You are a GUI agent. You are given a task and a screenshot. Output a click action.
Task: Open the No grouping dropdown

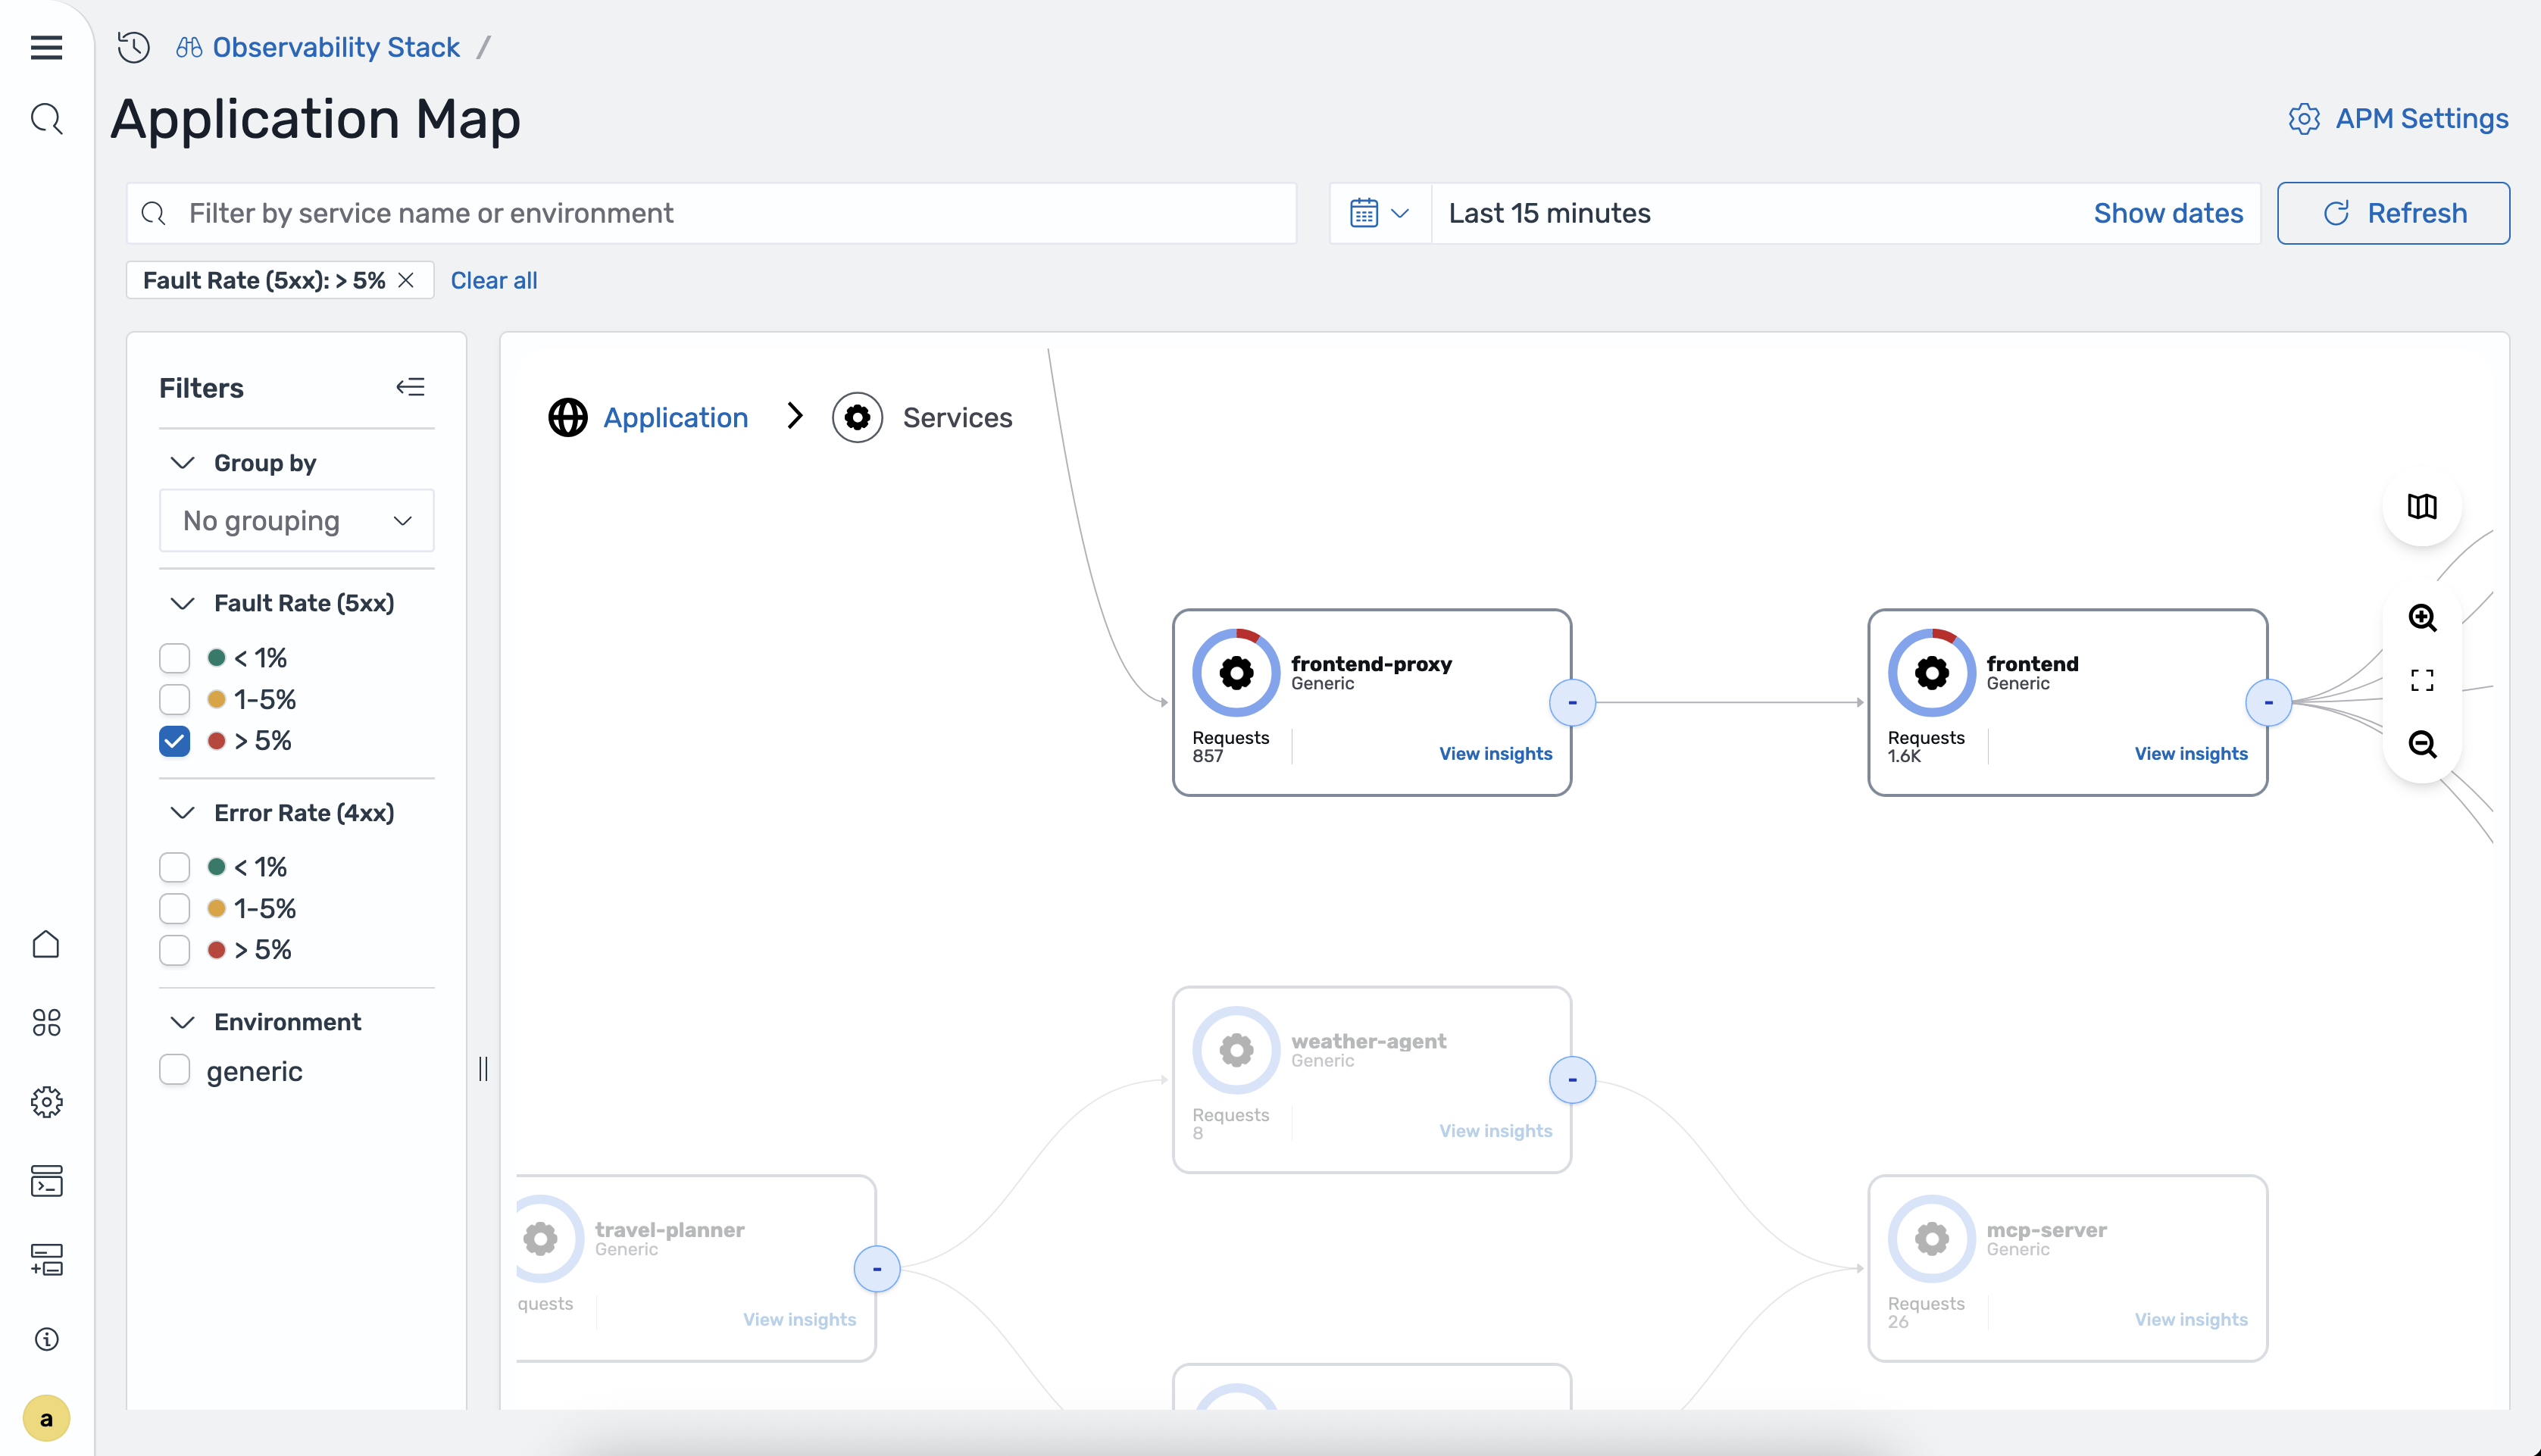(297, 520)
